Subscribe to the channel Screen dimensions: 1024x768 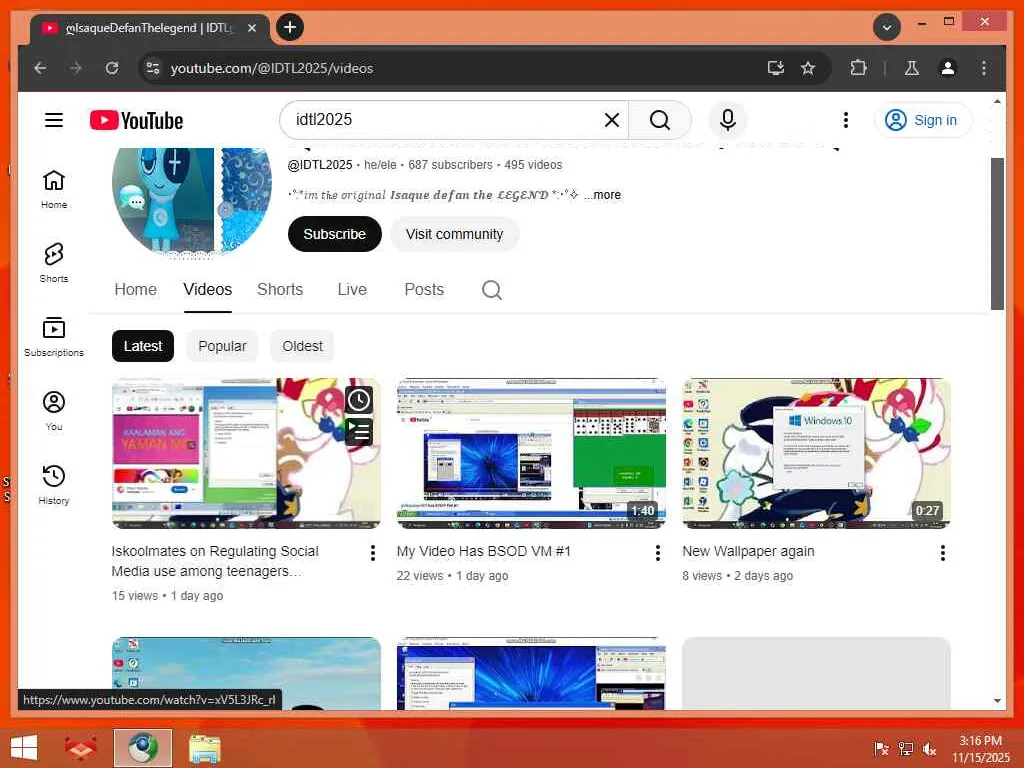[x=334, y=234]
